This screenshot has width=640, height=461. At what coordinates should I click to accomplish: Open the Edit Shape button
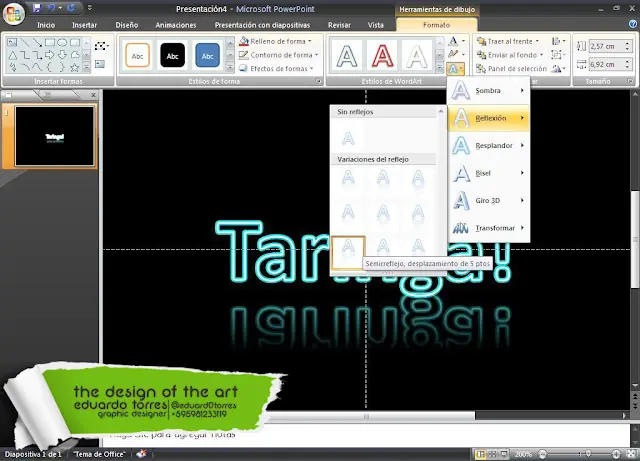[x=101, y=46]
